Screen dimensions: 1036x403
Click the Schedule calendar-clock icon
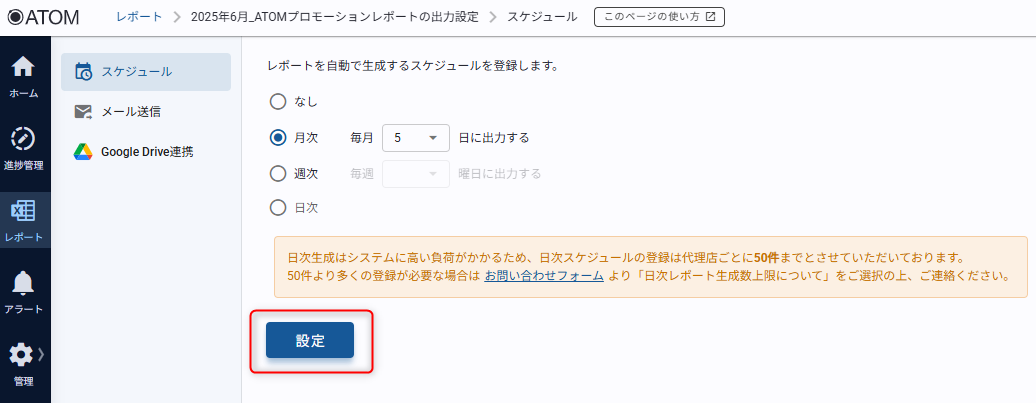point(84,71)
